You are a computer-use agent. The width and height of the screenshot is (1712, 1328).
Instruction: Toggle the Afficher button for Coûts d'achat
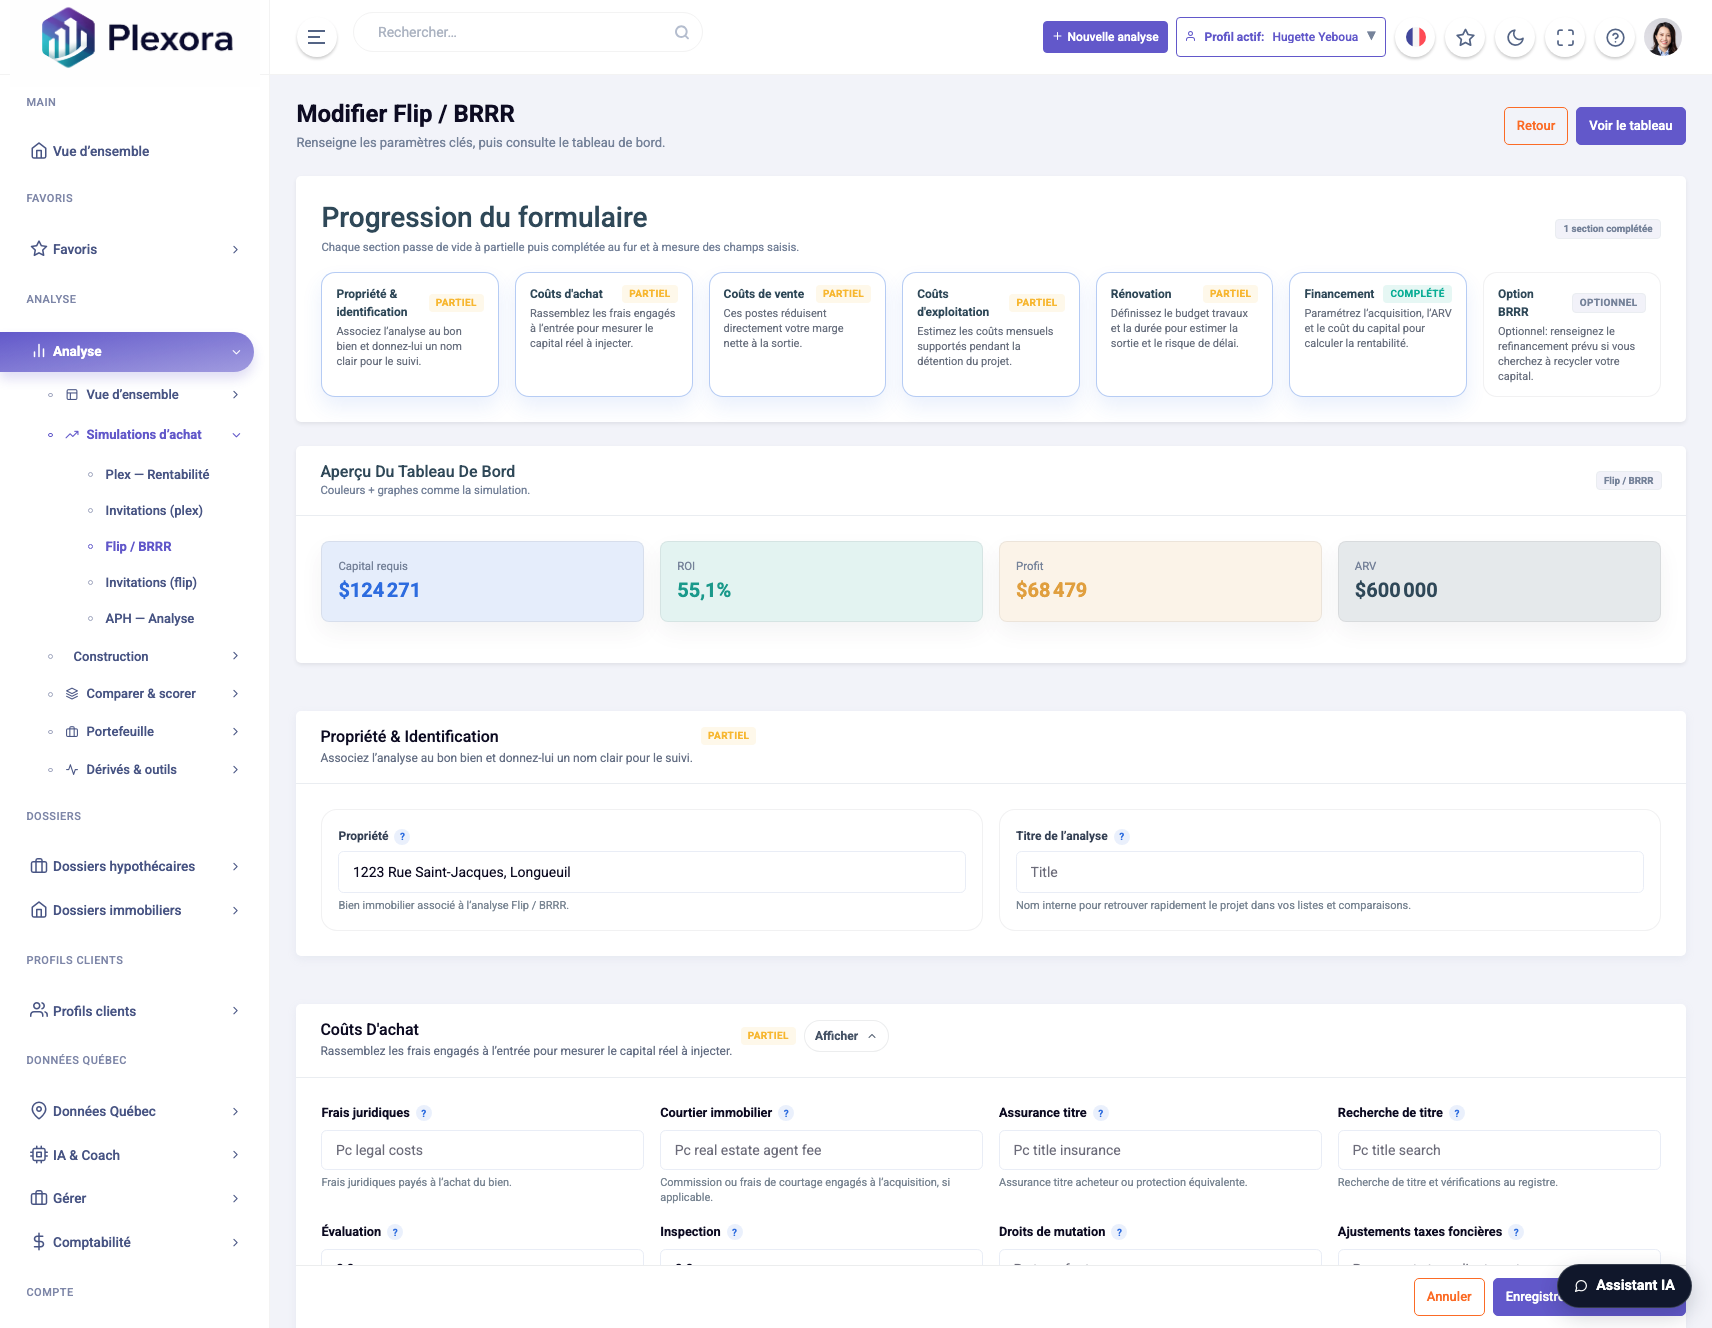pos(845,1036)
